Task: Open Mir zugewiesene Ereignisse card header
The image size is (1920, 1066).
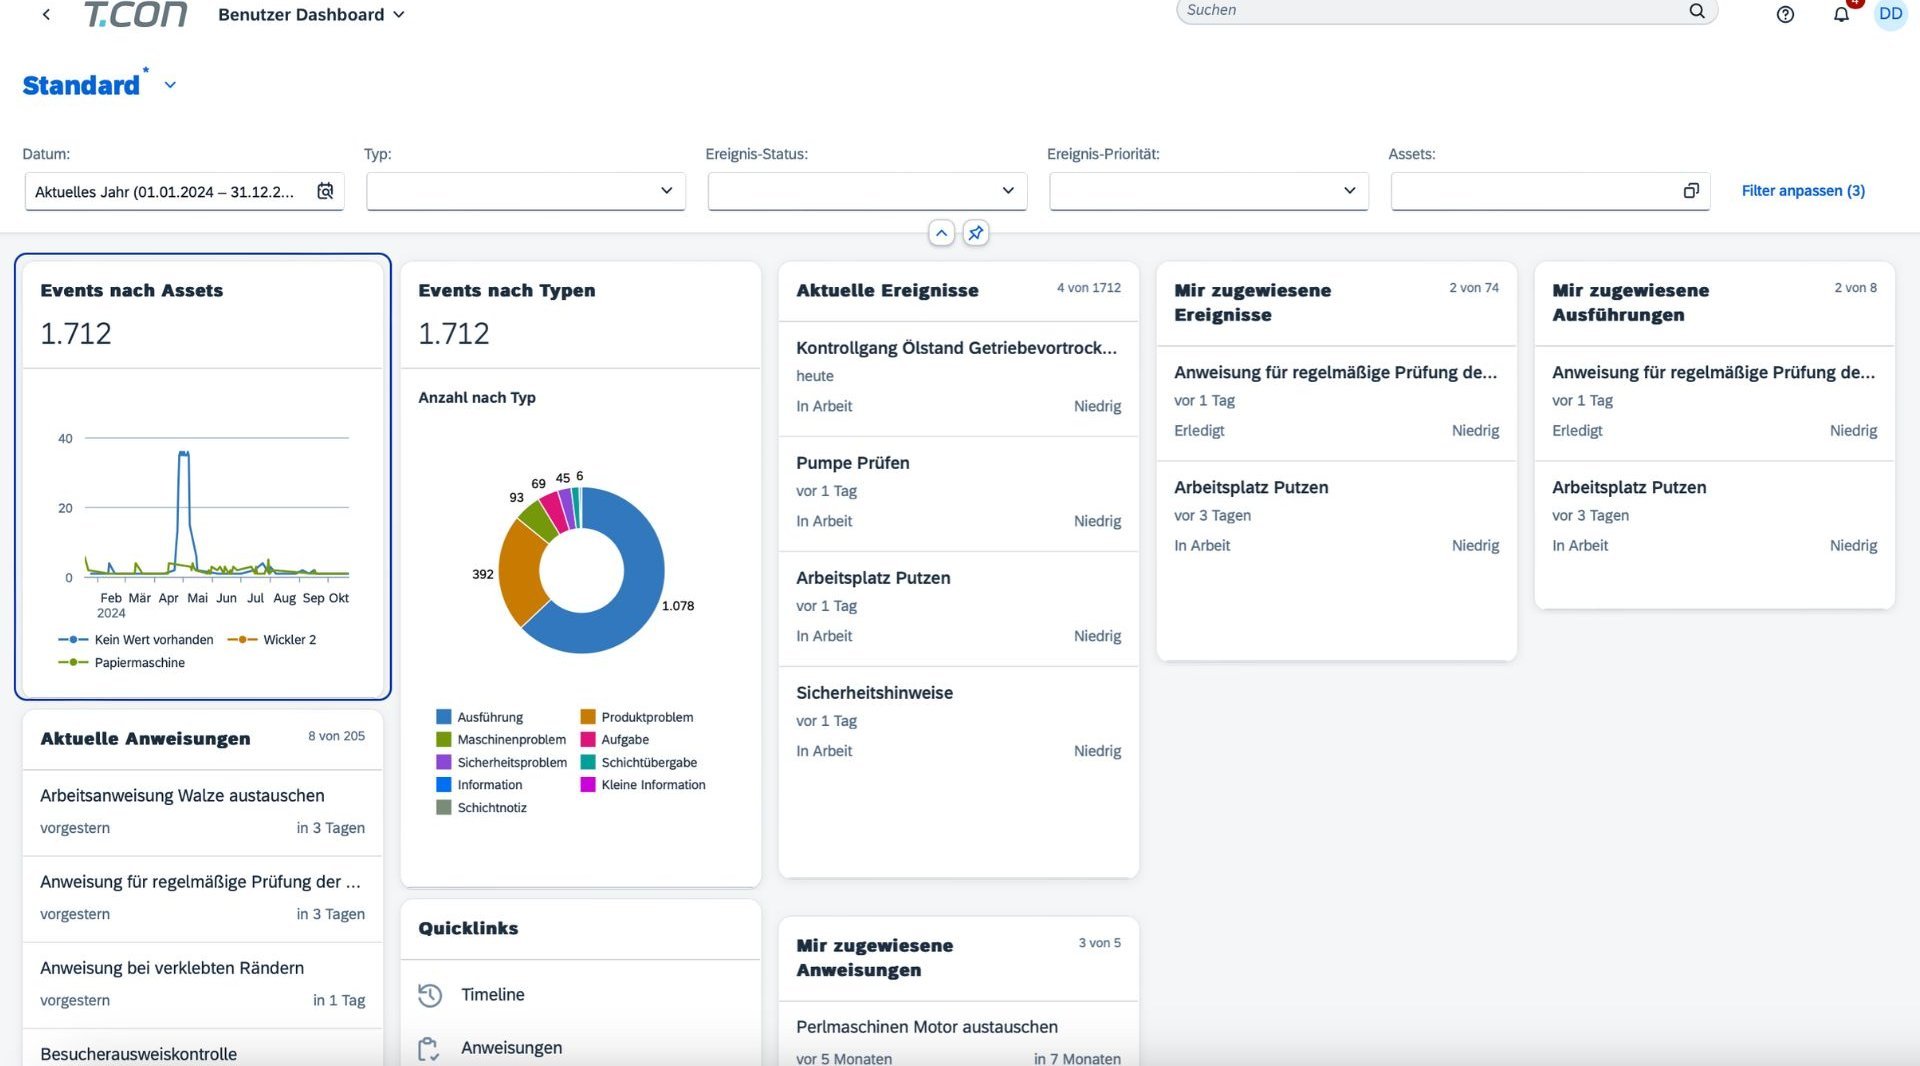Action: coord(1337,303)
